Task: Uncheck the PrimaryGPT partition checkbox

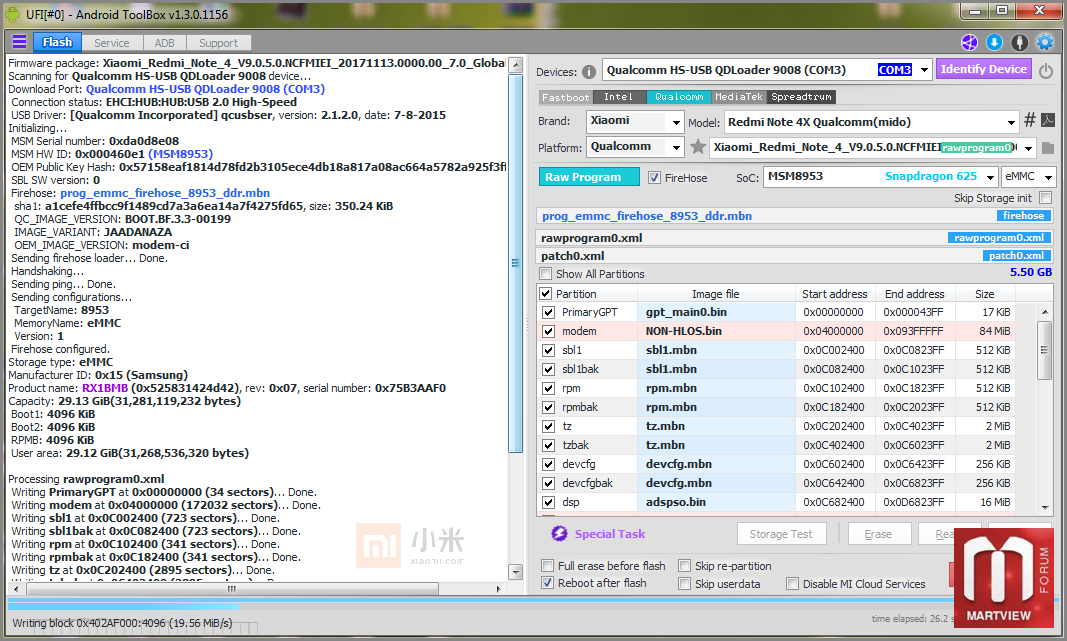Action: 548,312
